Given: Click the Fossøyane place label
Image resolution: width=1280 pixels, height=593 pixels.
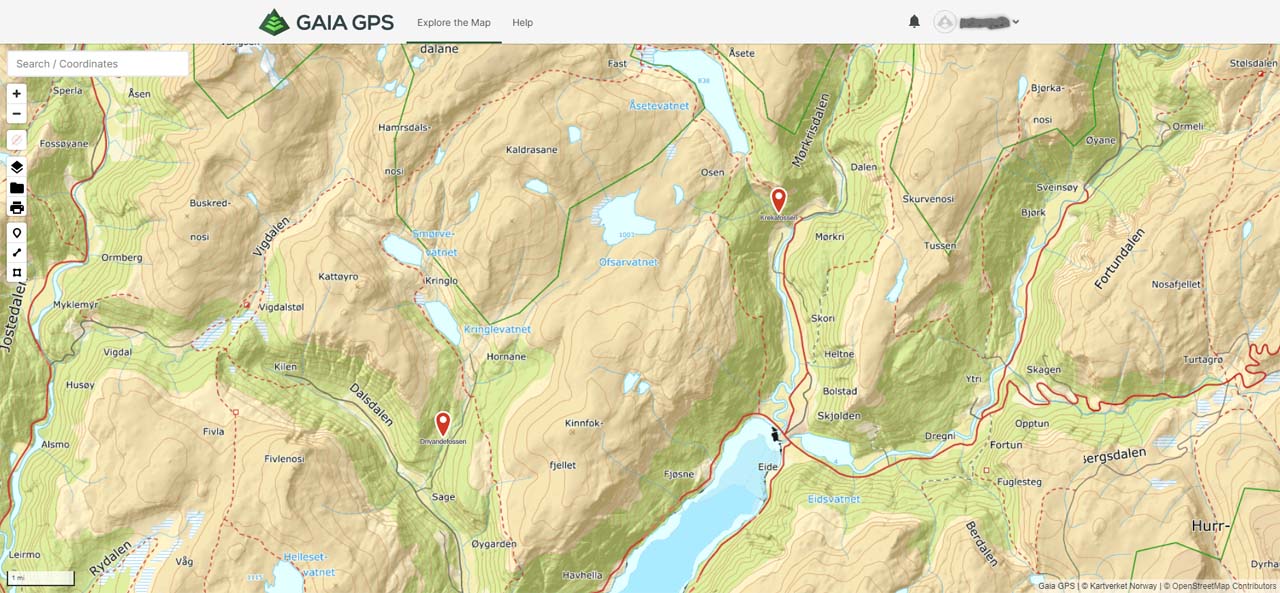Looking at the screenshot, I should click(x=64, y=144).
